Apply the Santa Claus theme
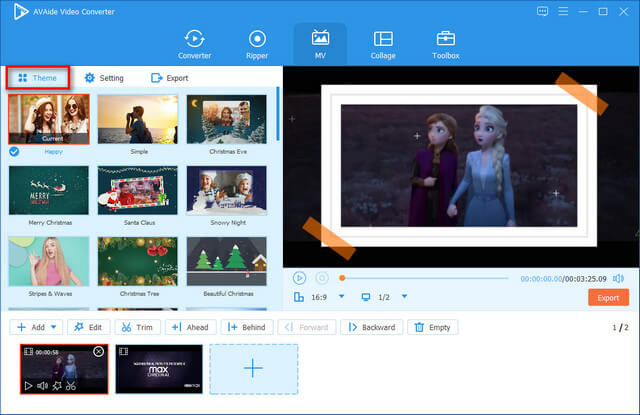 (x=138, y=190)
